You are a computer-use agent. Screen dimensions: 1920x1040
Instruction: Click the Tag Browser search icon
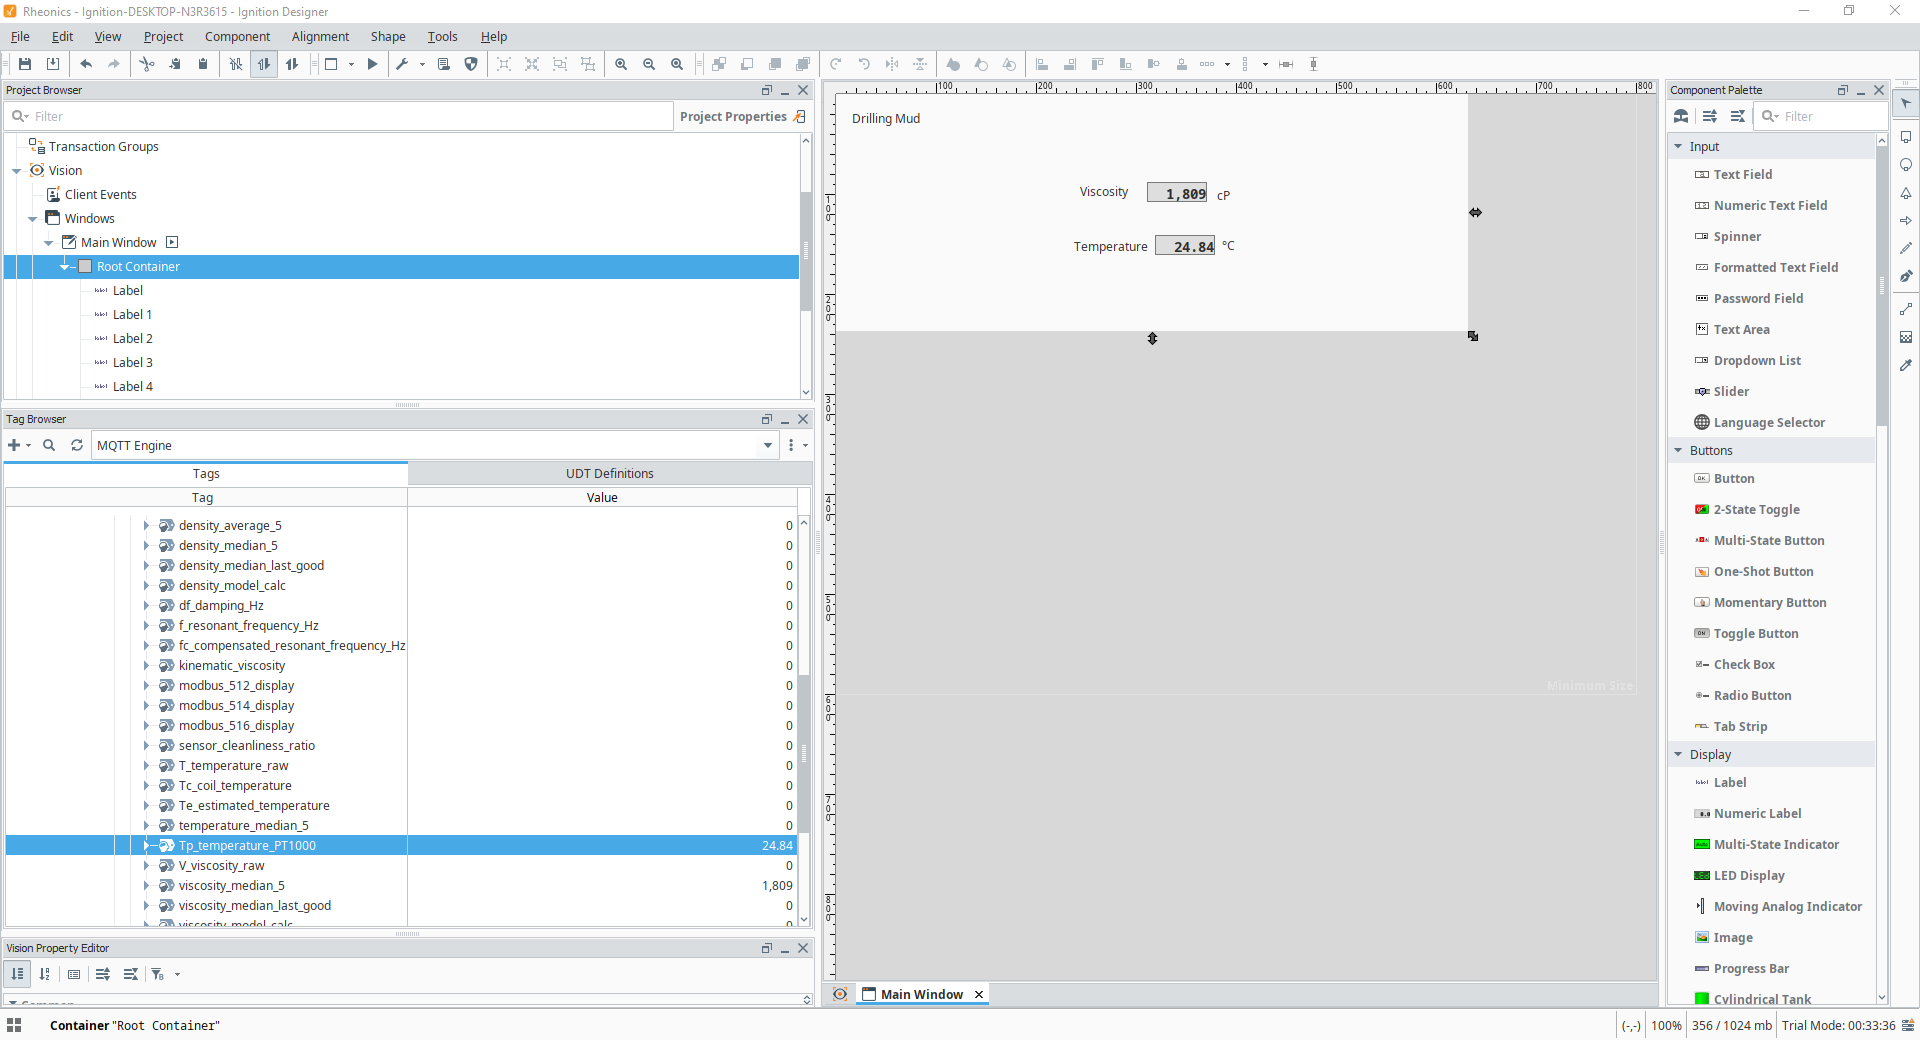tap(49, 445)
